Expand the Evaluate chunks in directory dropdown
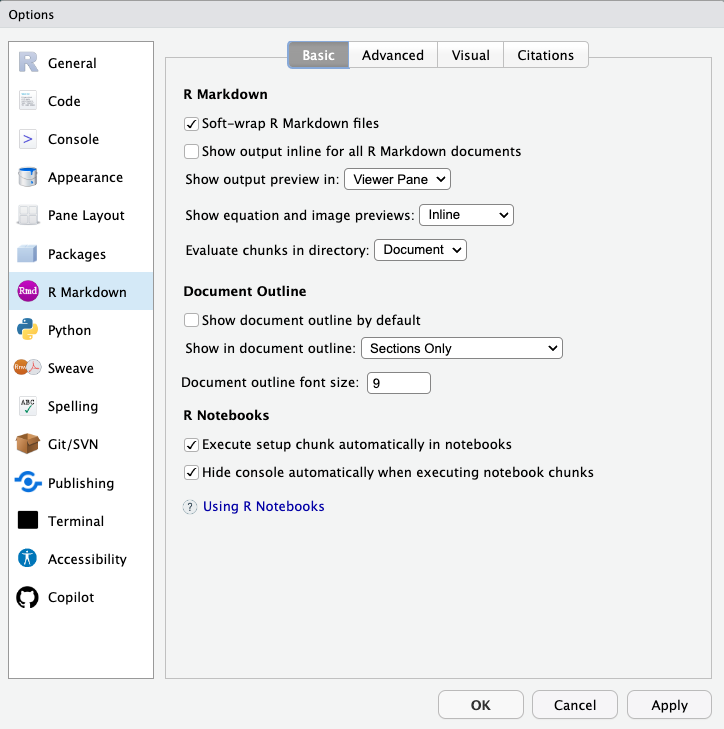This screenshot has height=729, width=724. pos(420,250)
